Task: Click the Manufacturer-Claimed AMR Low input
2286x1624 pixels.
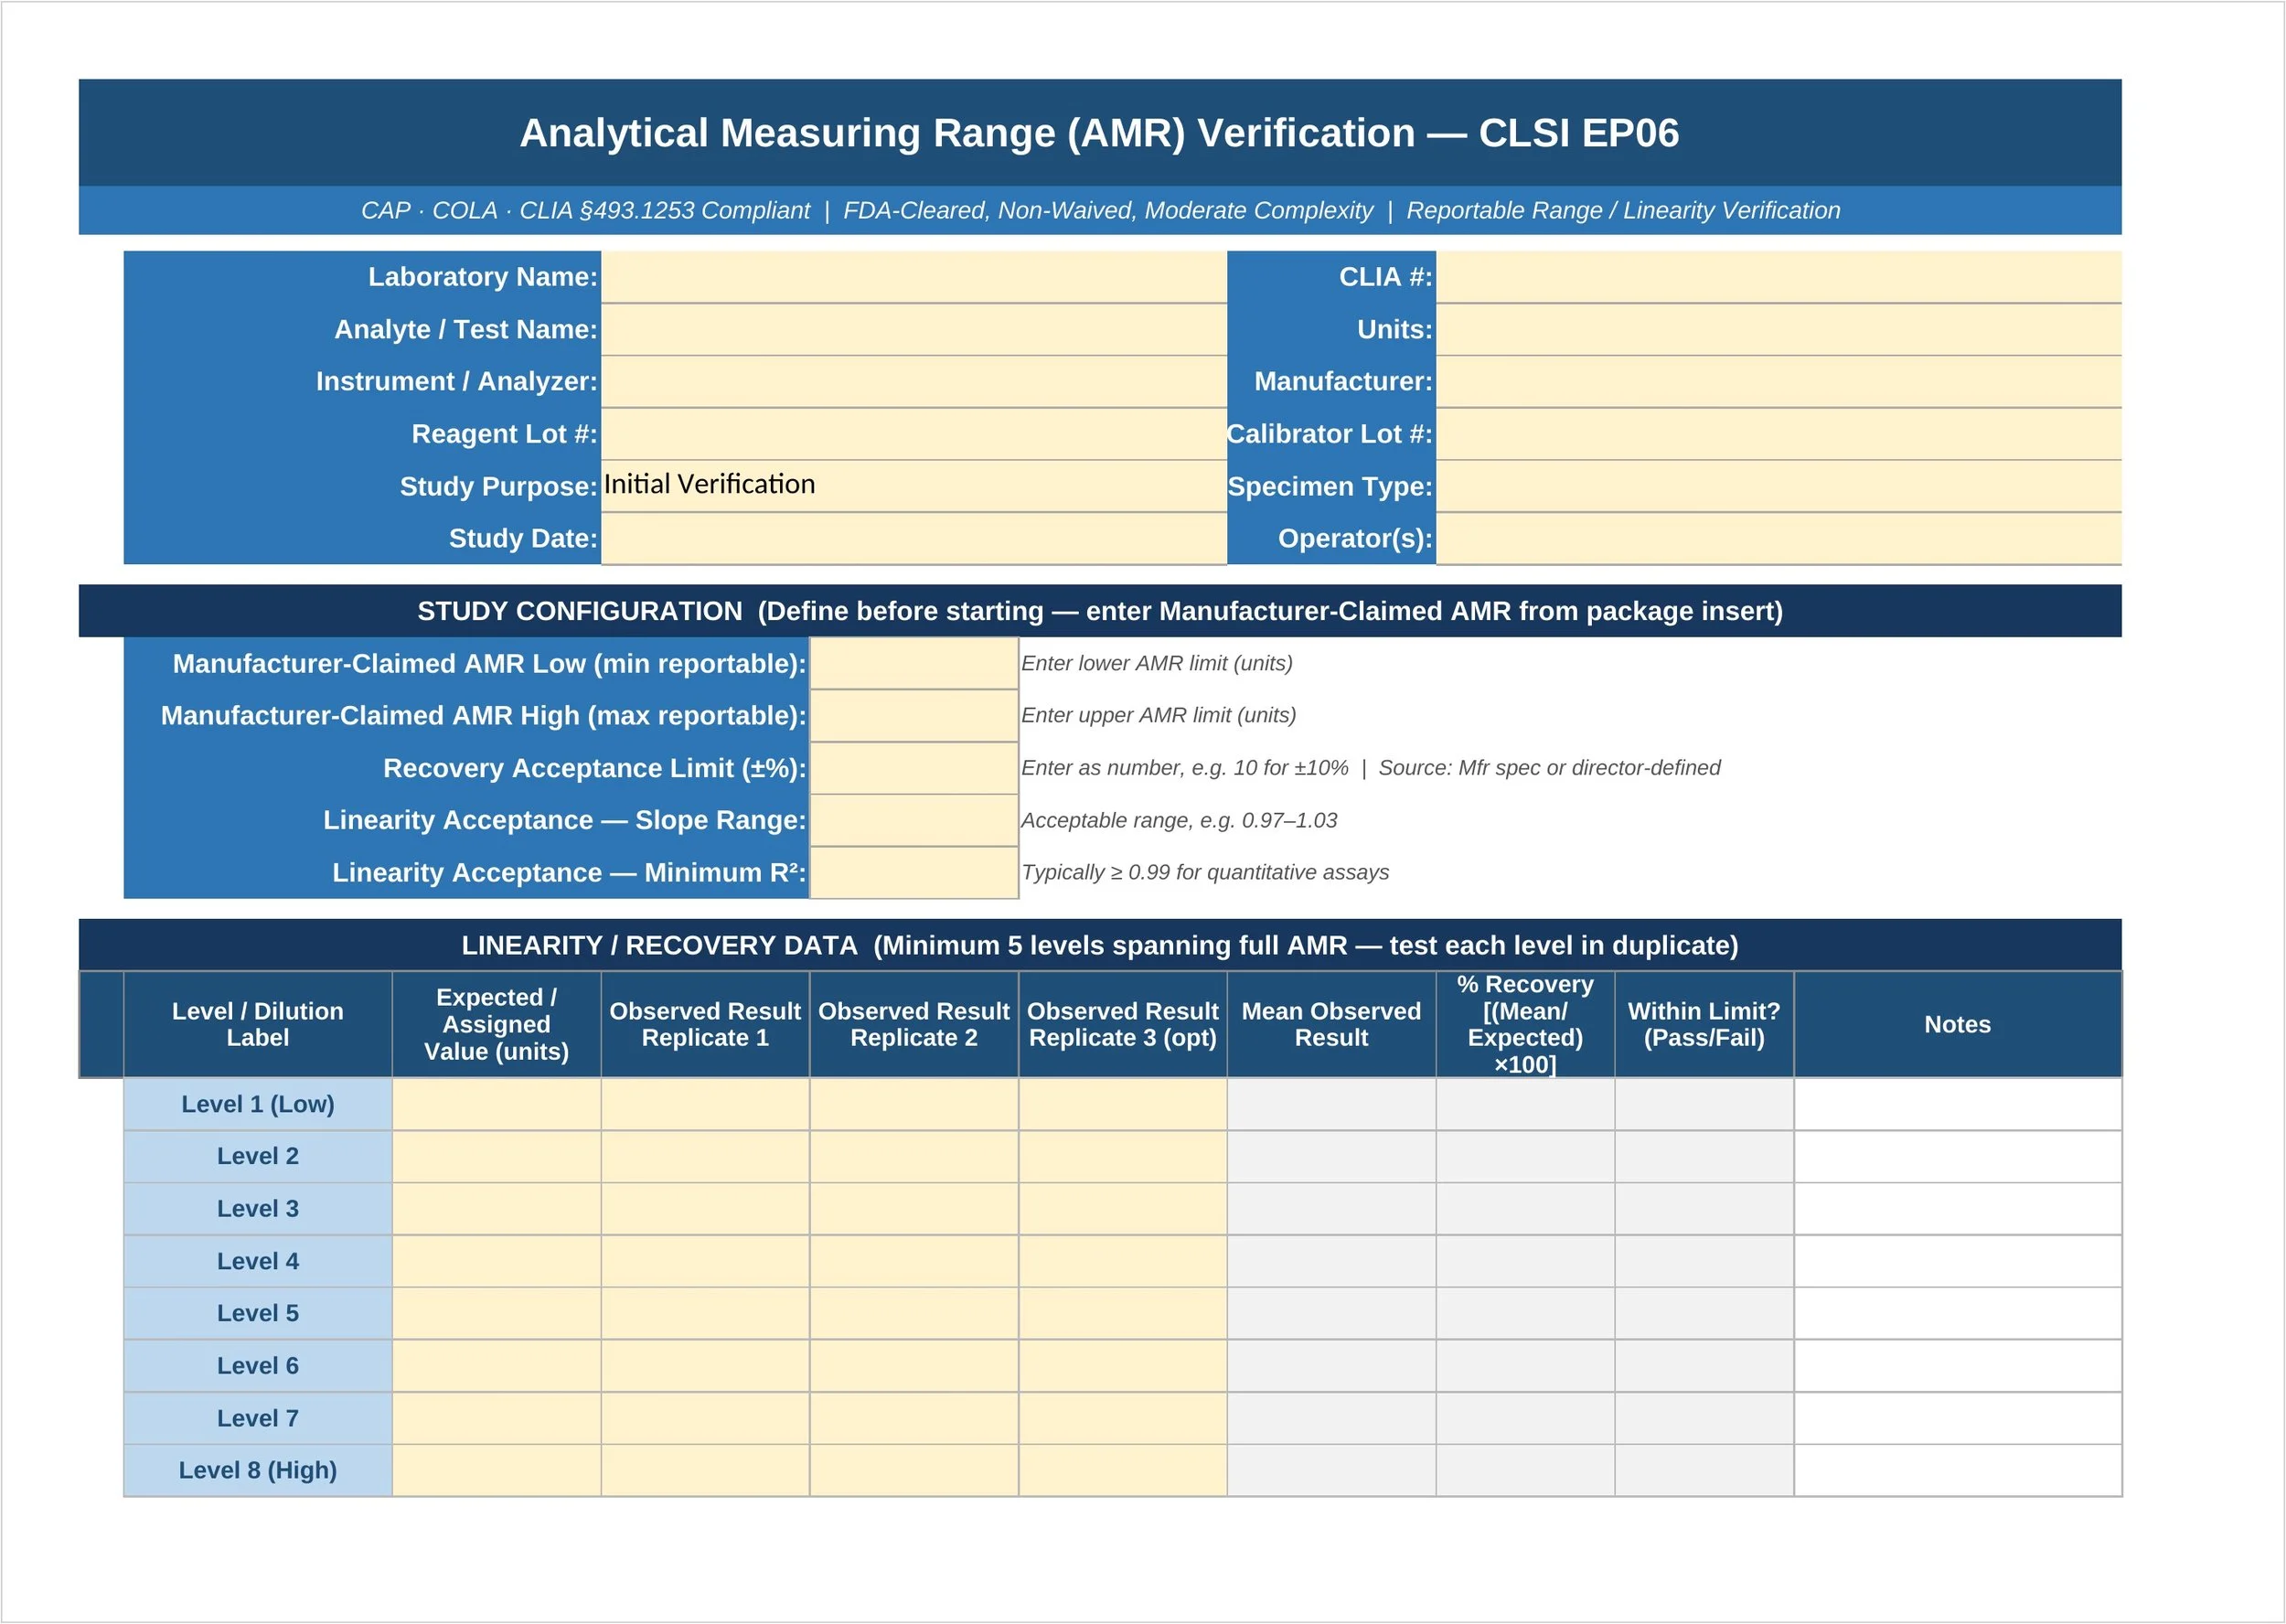Action: coord(913,663)
